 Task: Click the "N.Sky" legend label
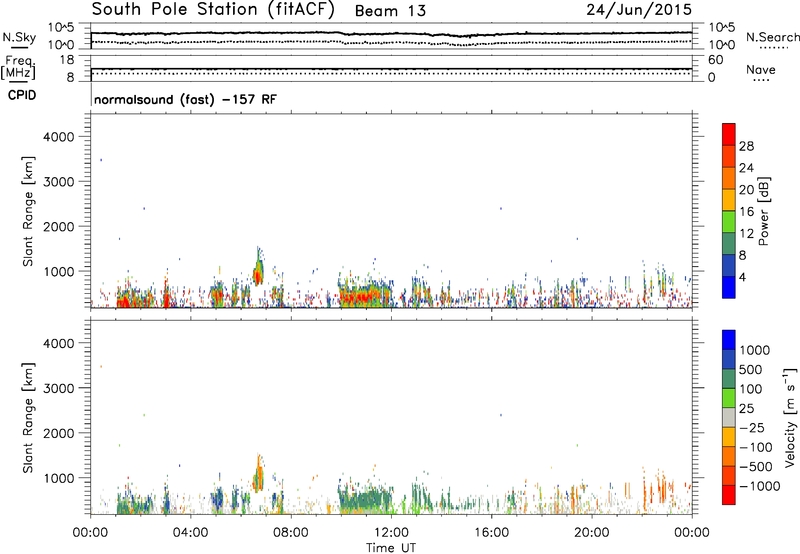point(19,37)
